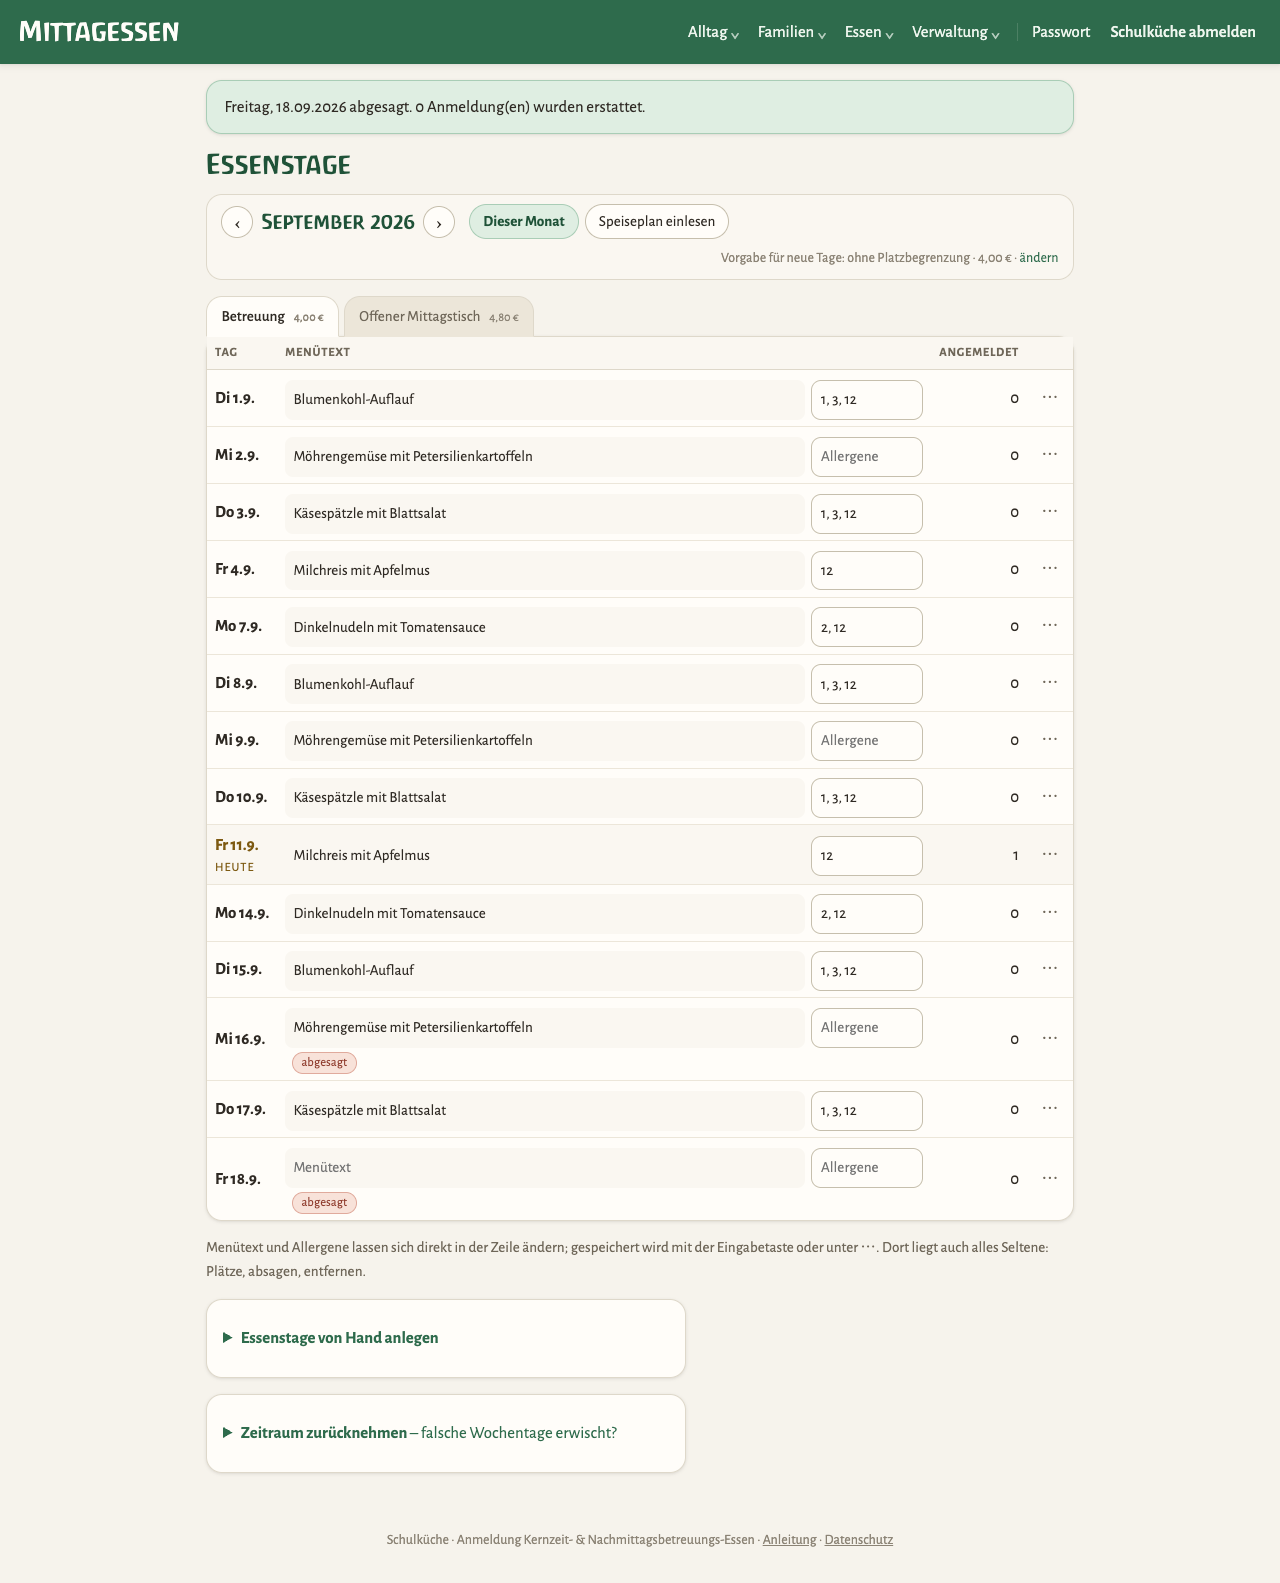Open the row menu for Di 8.9.
The height and width of the screenshot is (1583, 1280).
1050,683
